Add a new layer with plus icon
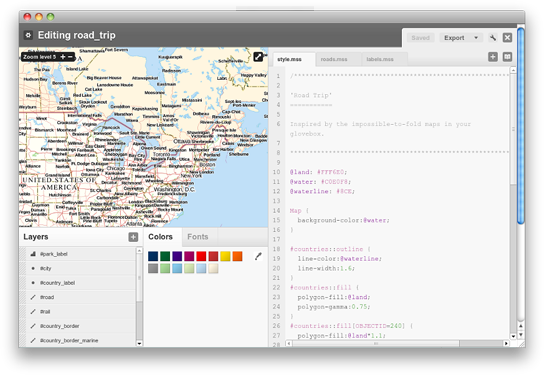Screen dimensions: 544x375 [133, 237]
